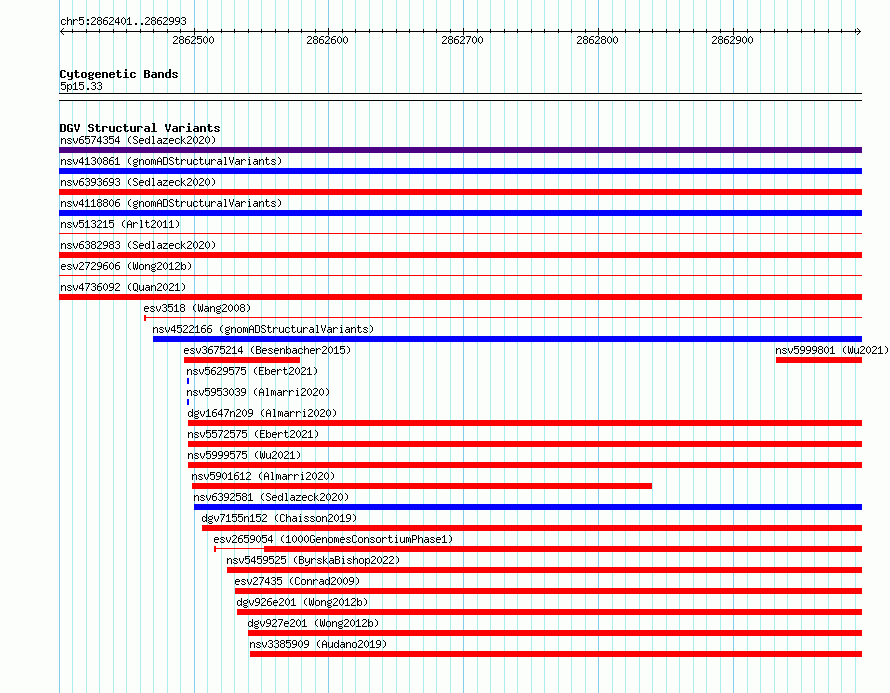
Task: Open nsv3385909 (Audano2019) variant
Action: 318,644
